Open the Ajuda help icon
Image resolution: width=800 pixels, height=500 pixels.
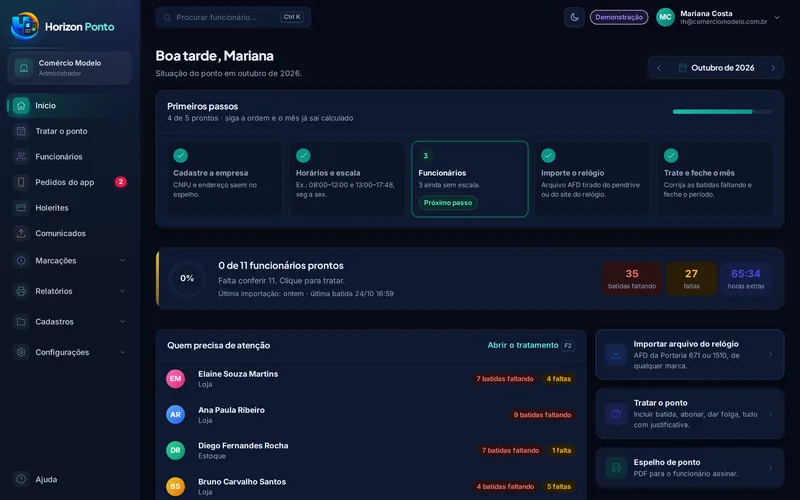click(21, 479)
